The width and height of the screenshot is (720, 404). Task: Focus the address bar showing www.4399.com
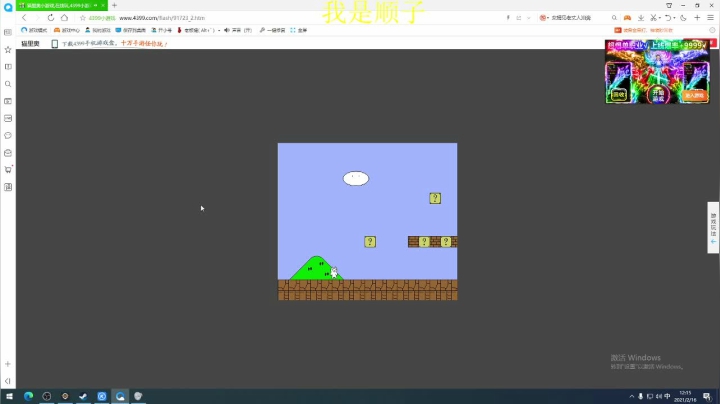[162, 18]
